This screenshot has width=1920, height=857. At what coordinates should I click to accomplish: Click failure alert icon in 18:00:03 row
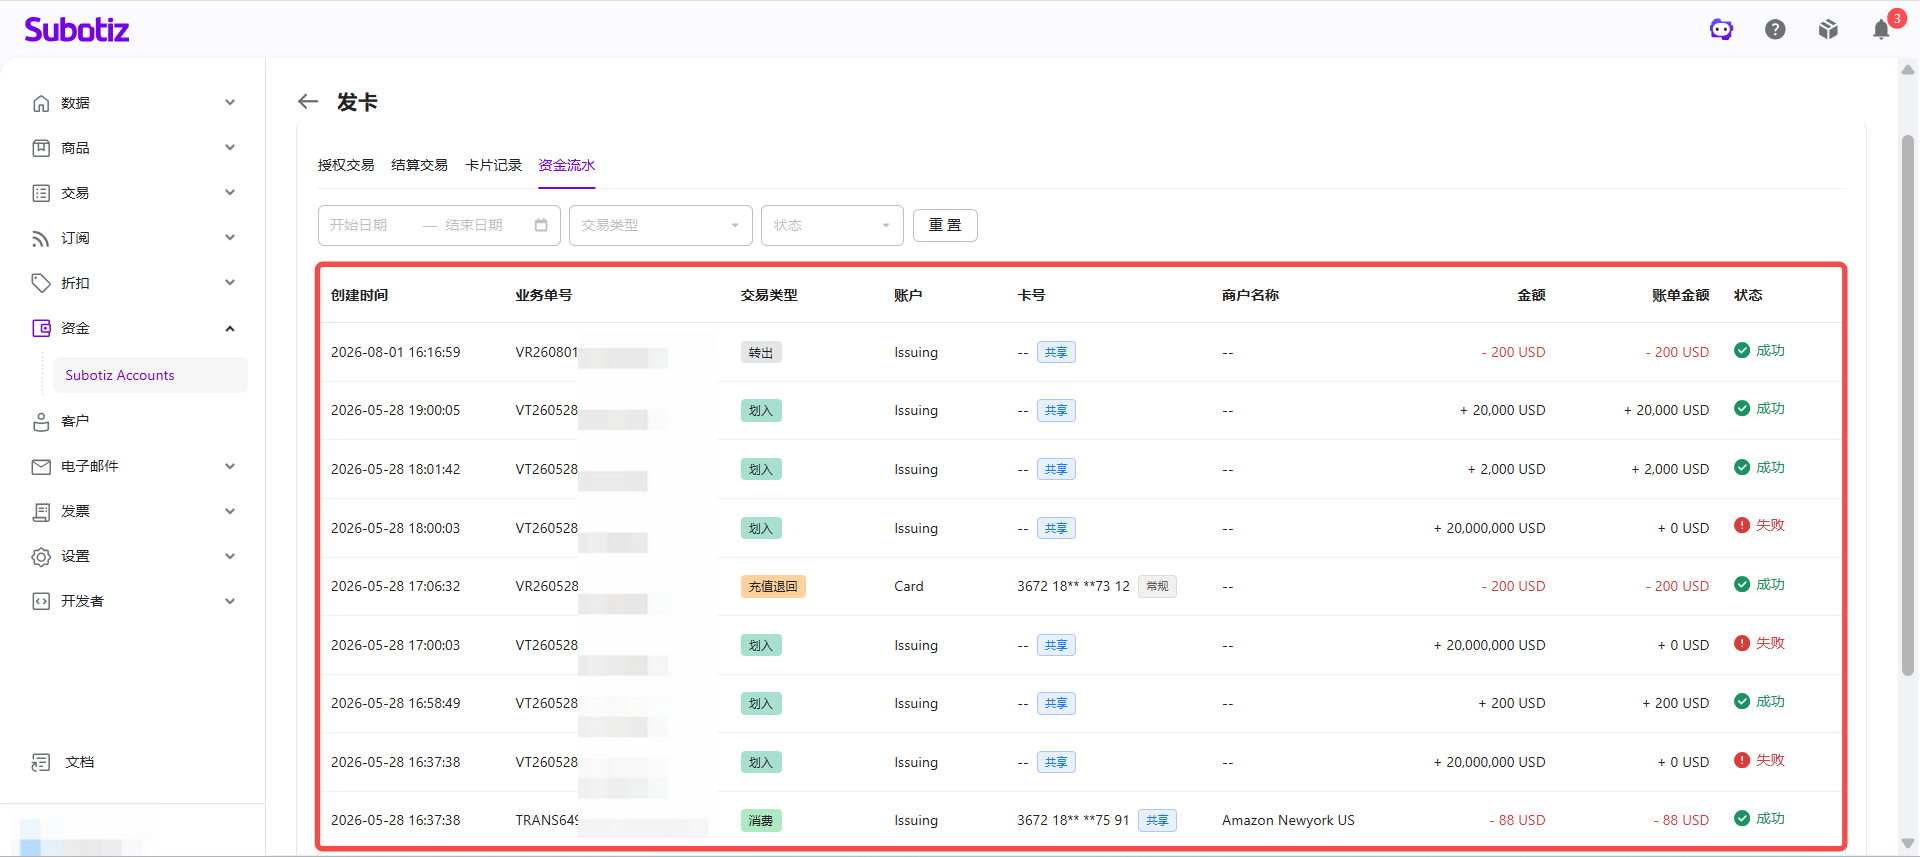pos(1742,525)
